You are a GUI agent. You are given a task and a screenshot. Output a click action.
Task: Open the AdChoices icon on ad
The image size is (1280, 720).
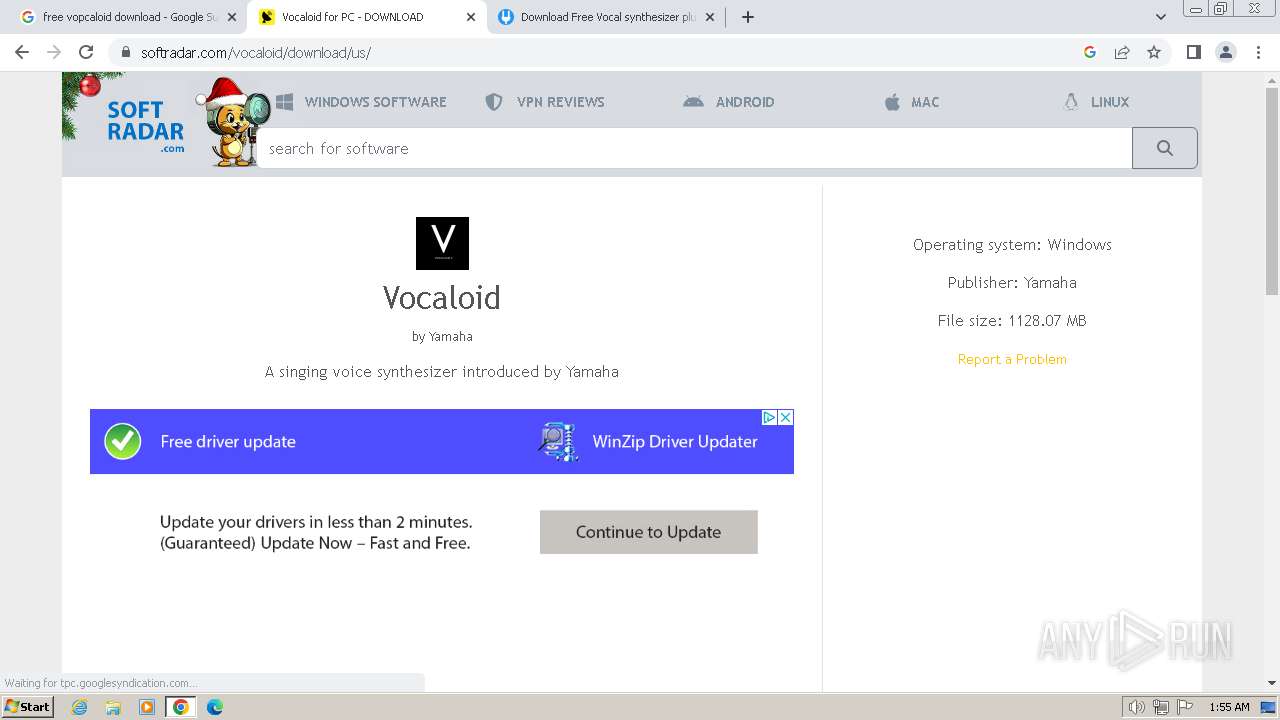[770, 417]
